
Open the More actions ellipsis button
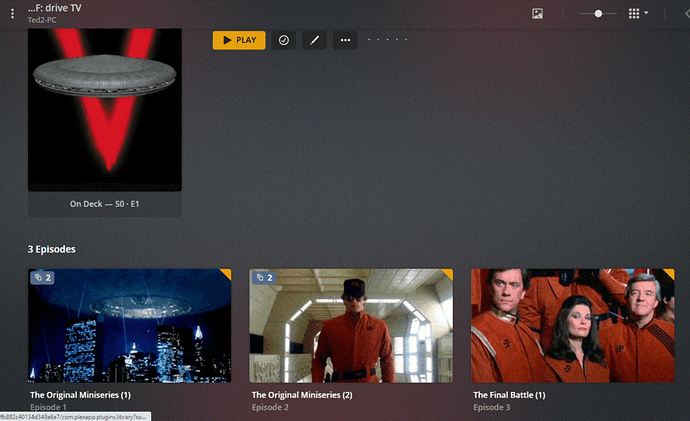pyautogui.click(x=345, y=40)
